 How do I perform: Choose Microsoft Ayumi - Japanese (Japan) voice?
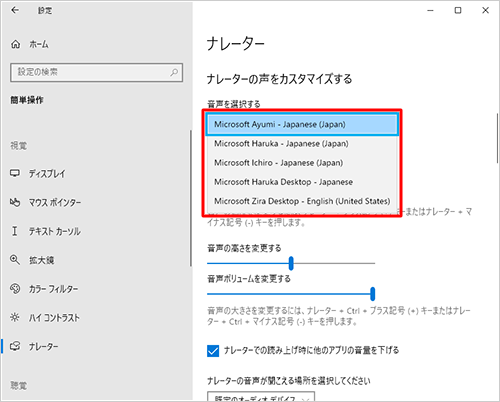302,124
